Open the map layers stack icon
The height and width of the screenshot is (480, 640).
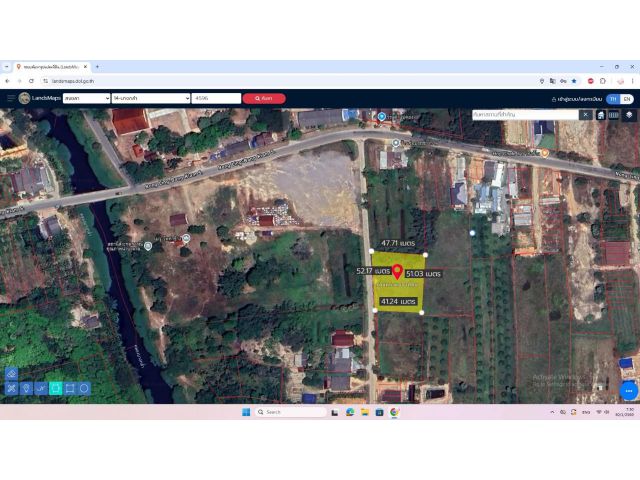629,115
